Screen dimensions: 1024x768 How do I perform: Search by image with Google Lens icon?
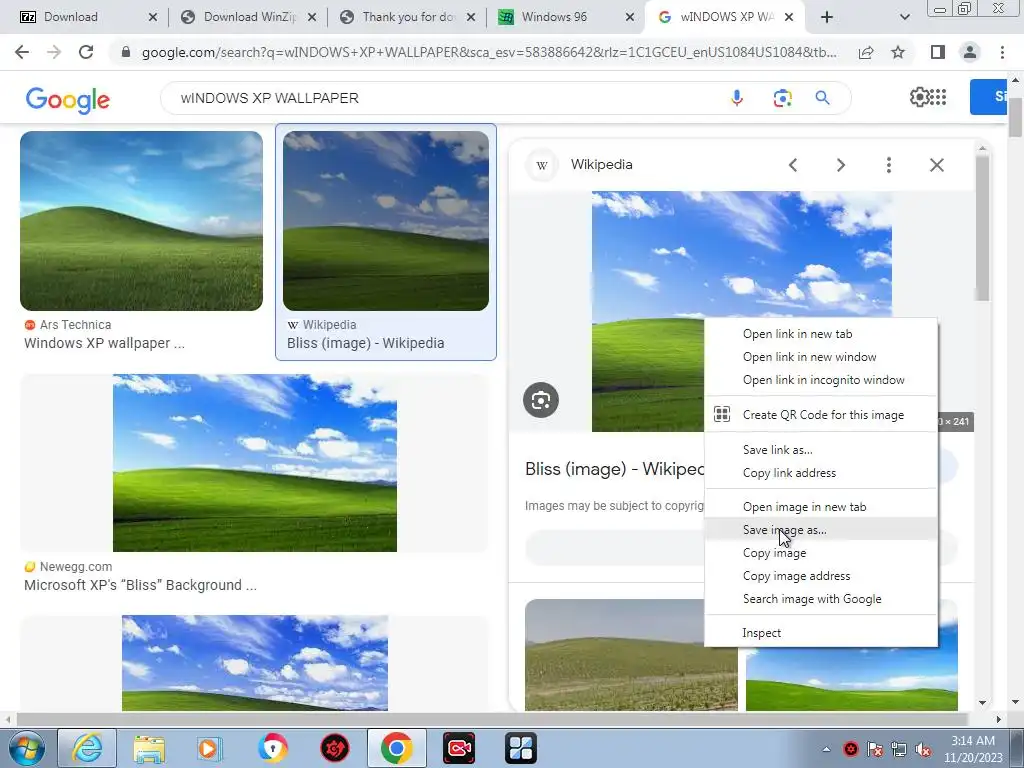click(782, 98)
